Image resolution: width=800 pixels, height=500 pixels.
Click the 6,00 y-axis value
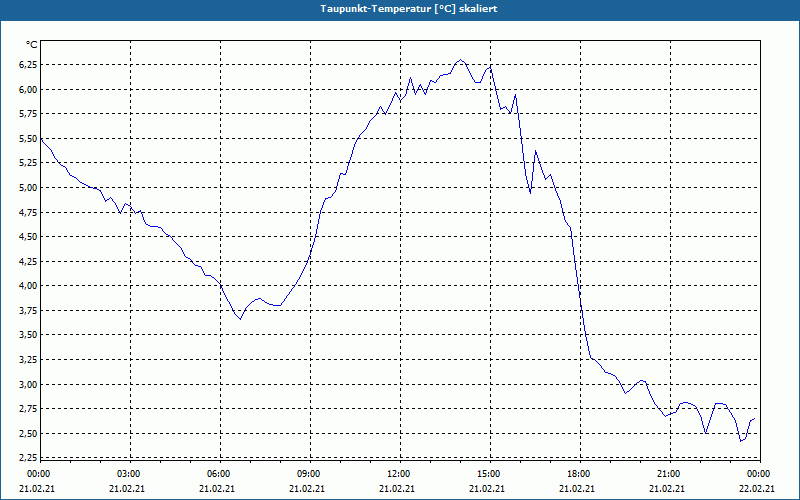28,89
